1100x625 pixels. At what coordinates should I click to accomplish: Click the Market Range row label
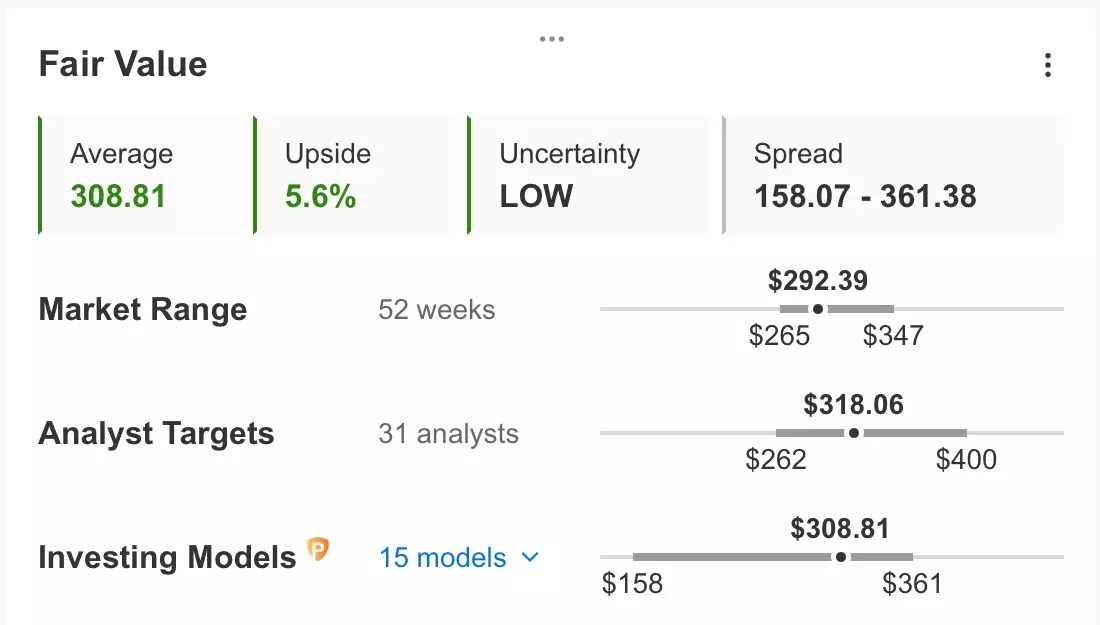[143, 309]
